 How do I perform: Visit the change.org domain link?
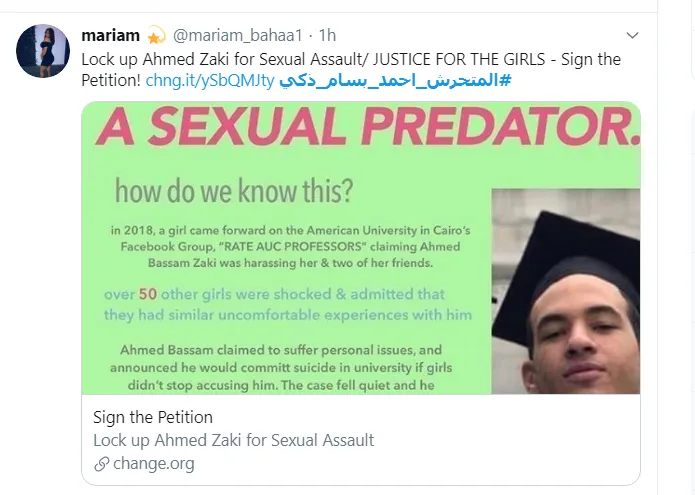point(154,464)
